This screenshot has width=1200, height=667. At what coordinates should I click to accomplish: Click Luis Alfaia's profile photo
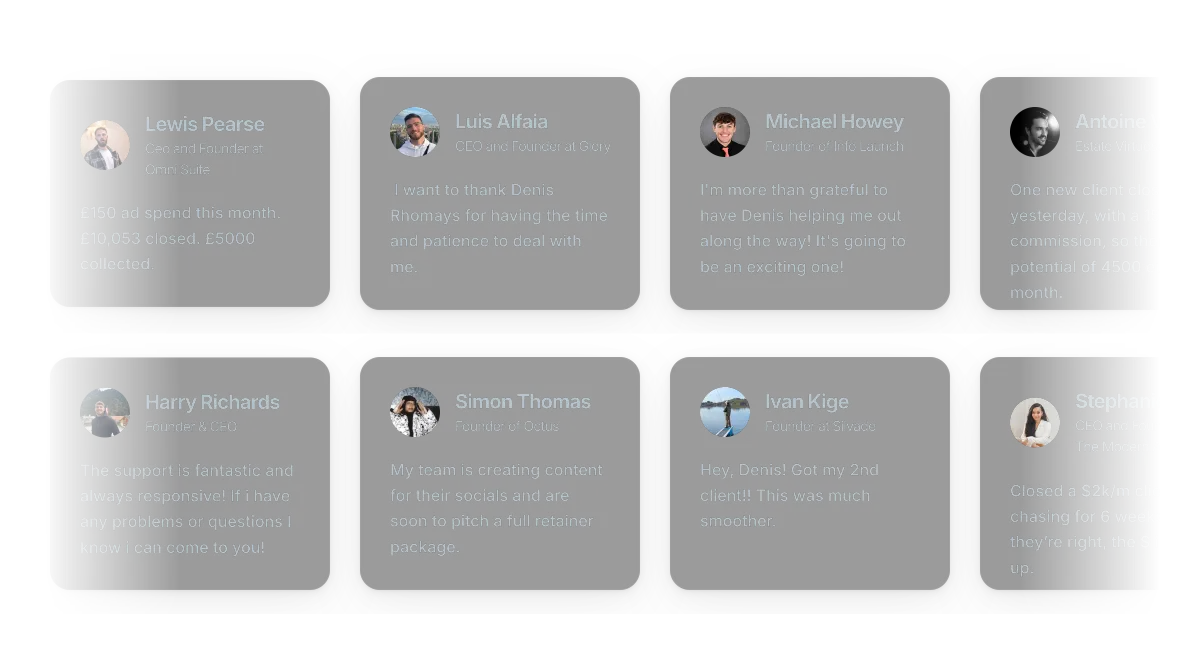click(x=415, y=132)
